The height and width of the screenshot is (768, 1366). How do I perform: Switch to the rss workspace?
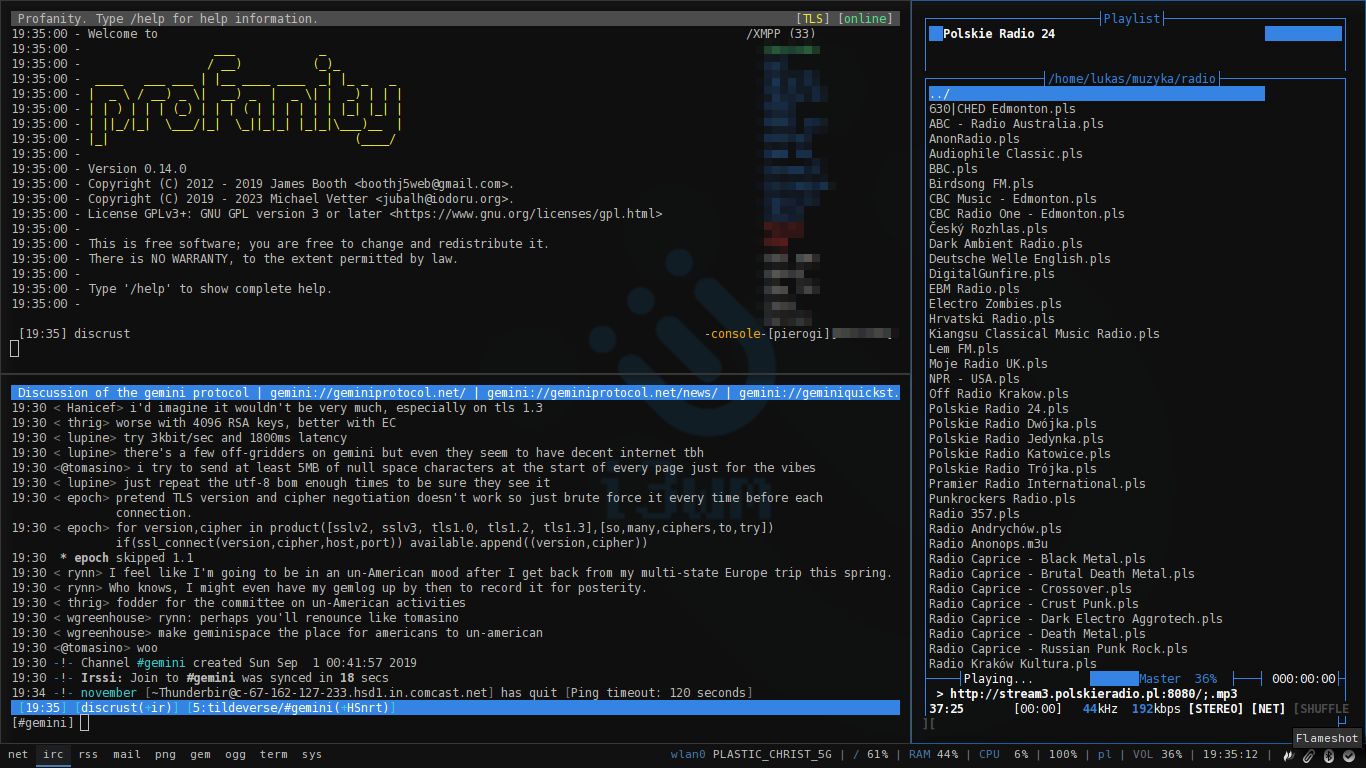pyautogui.click(x=88, y=755)
